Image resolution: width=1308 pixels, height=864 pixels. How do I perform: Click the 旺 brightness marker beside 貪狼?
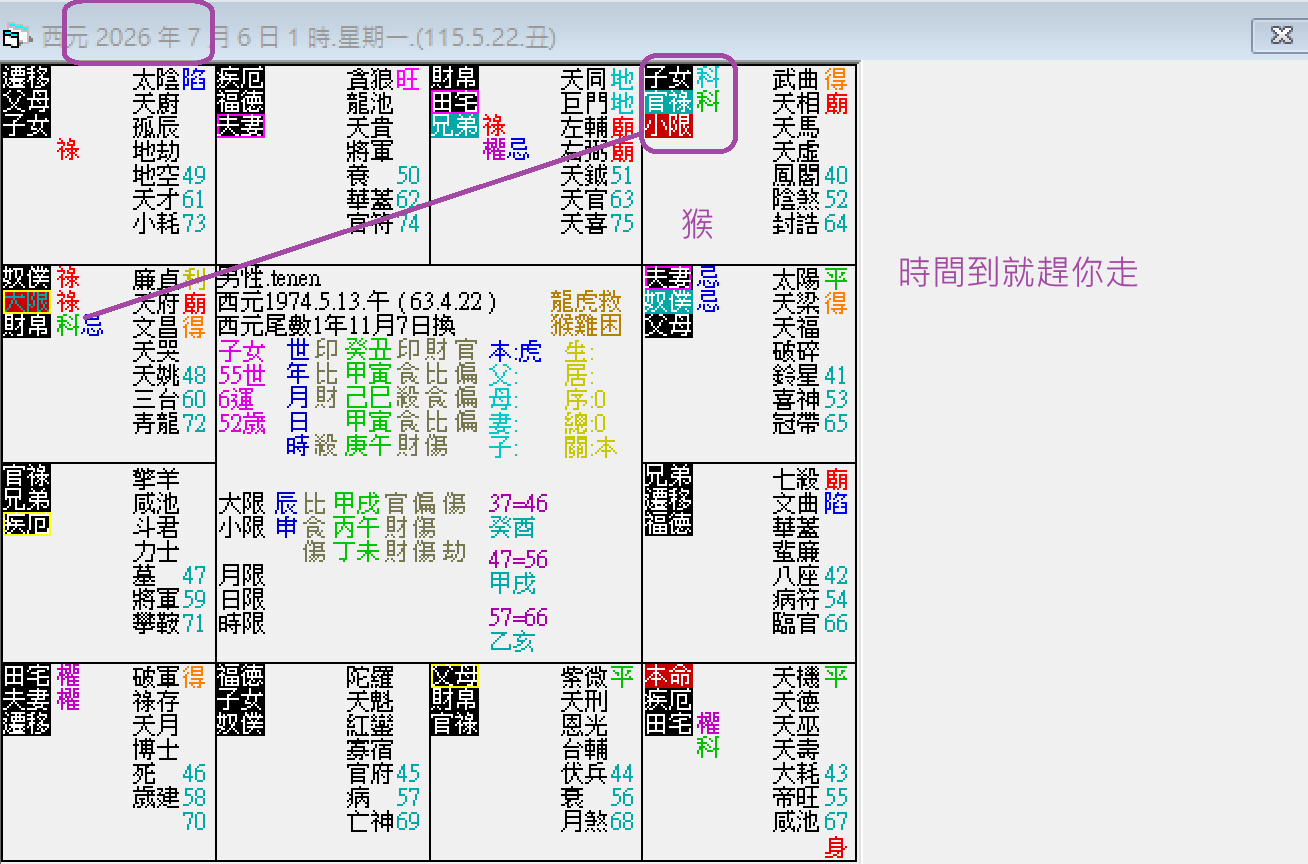(408, 79)
